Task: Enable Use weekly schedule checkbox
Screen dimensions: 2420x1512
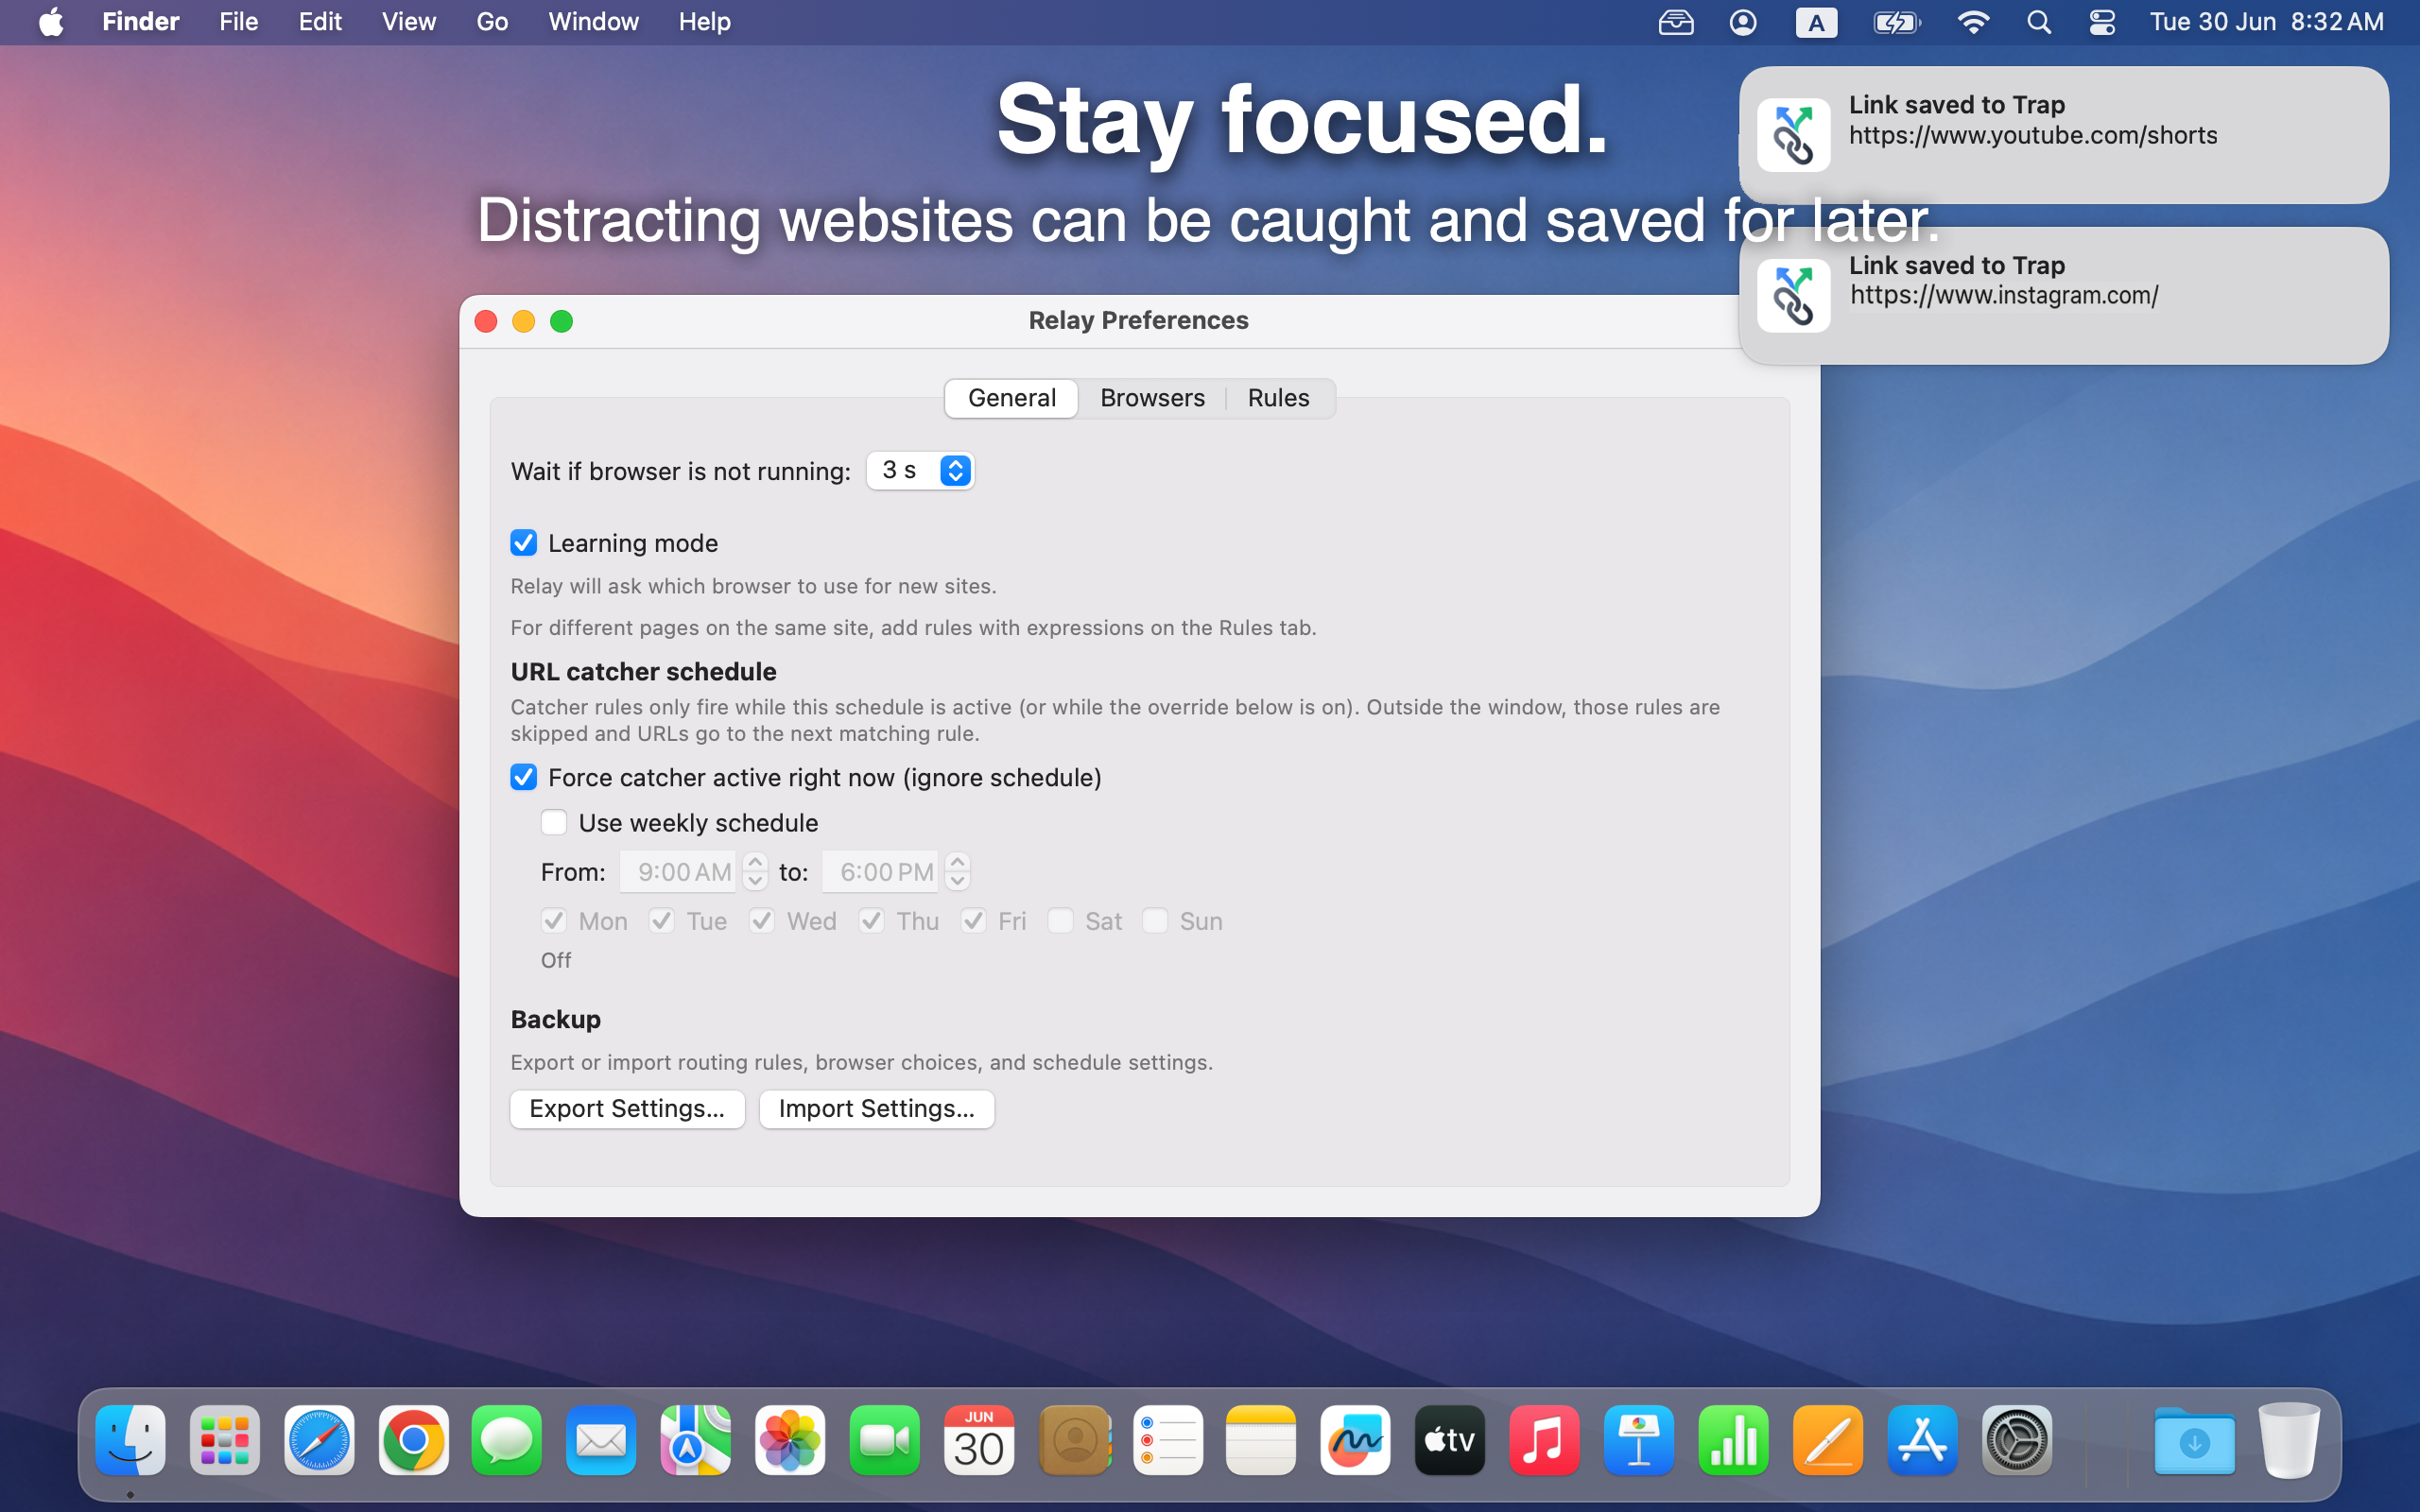Action: pos(553,822)
